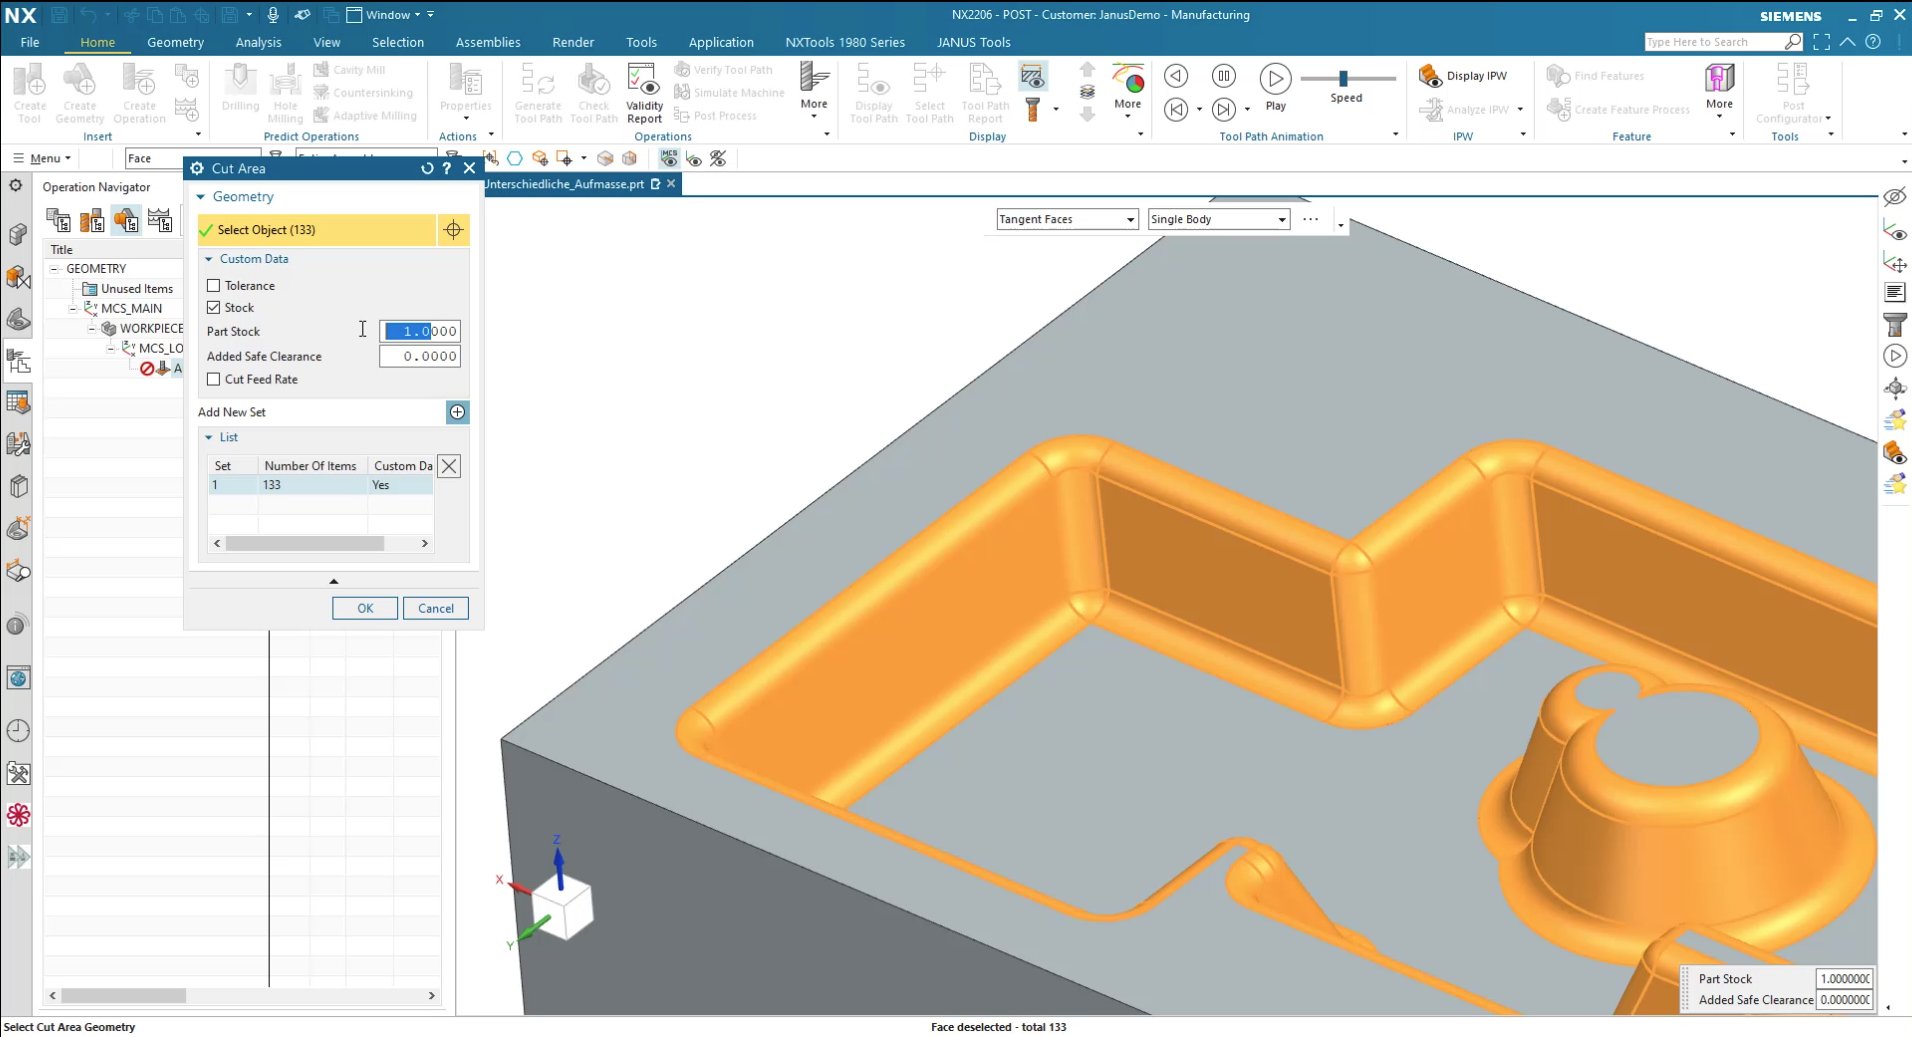
Task: Collapse the List section
Action: tap(209, 437)
